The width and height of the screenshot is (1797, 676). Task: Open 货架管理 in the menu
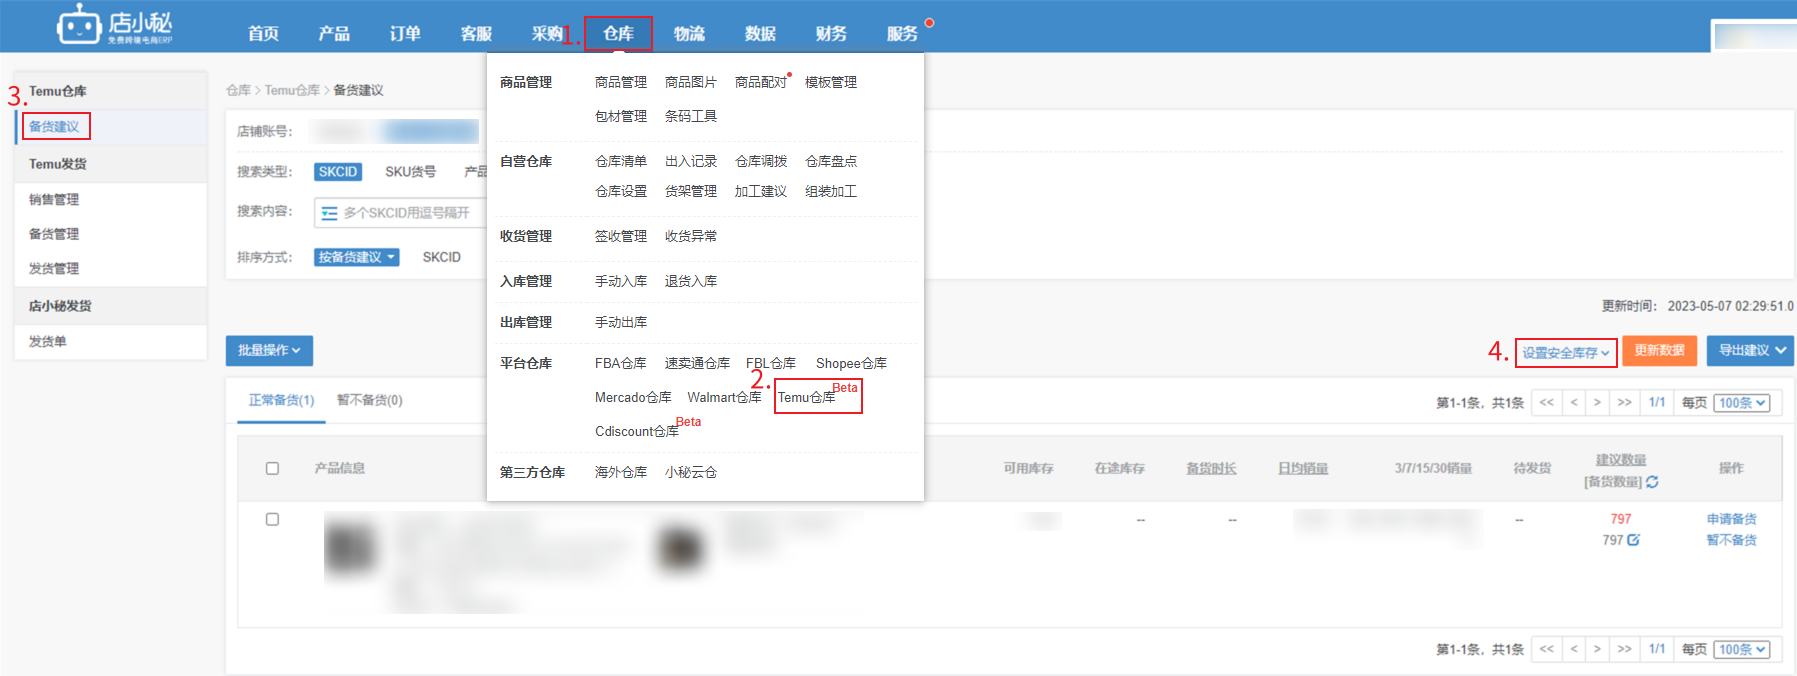coord(690,191)
